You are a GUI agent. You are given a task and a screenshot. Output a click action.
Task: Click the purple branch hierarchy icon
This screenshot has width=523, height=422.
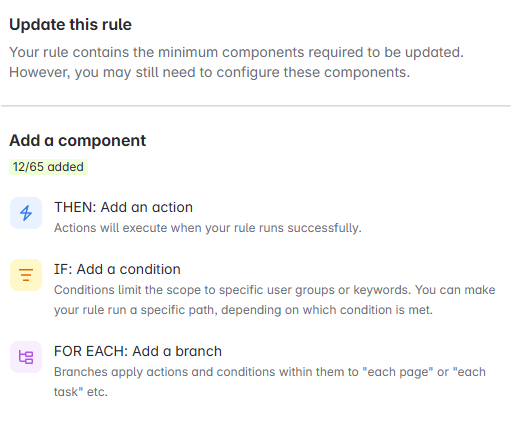26,357
